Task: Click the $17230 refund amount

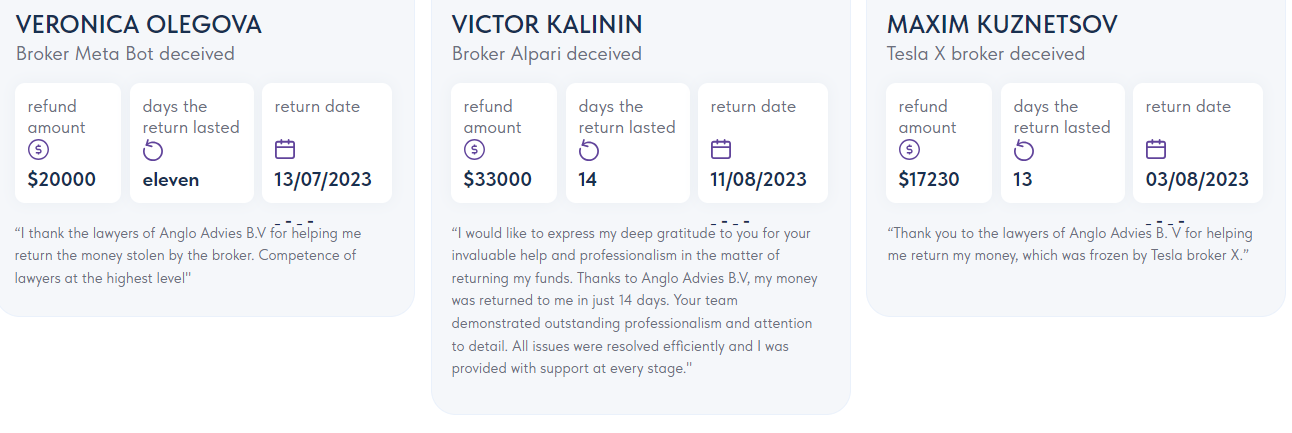Action: click(x=931, y=180)
